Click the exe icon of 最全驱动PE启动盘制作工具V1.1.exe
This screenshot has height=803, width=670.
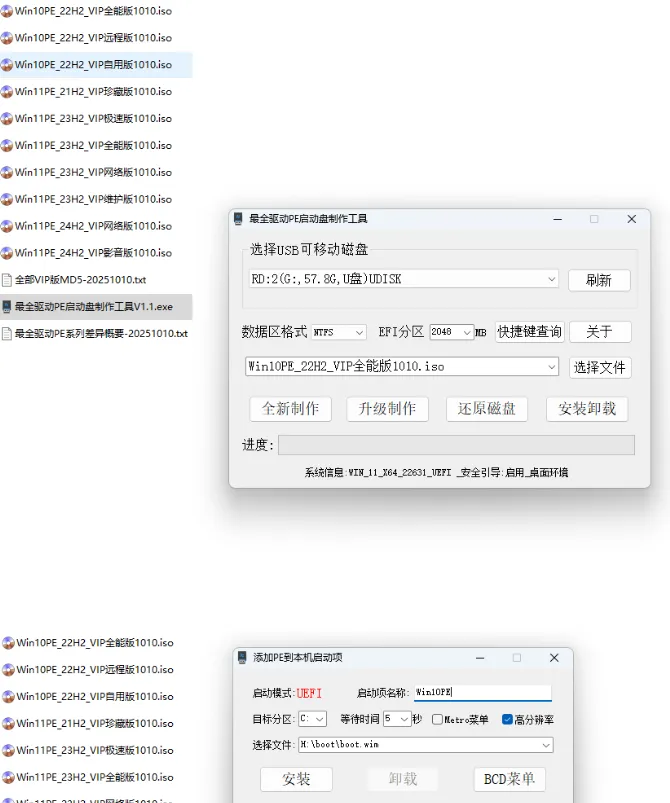point(7,307)
